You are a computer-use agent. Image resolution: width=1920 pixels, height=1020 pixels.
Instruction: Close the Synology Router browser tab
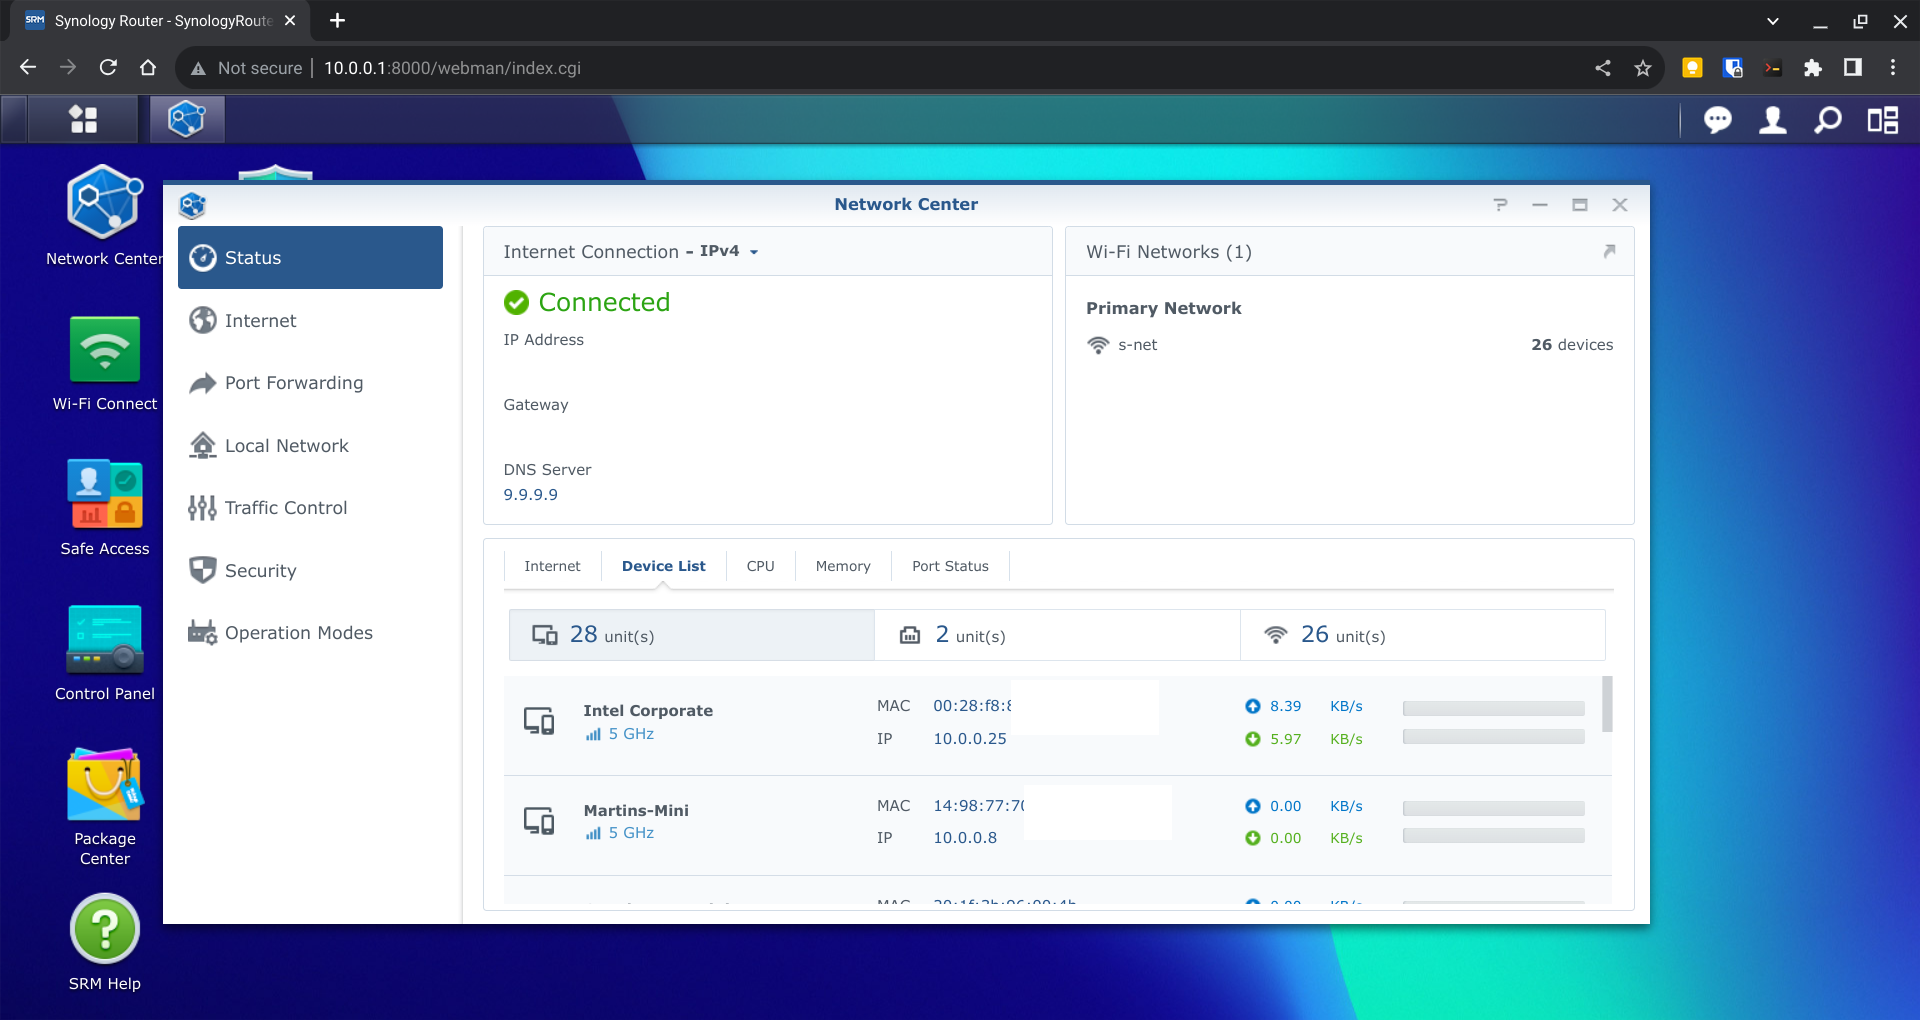(290, 20)
